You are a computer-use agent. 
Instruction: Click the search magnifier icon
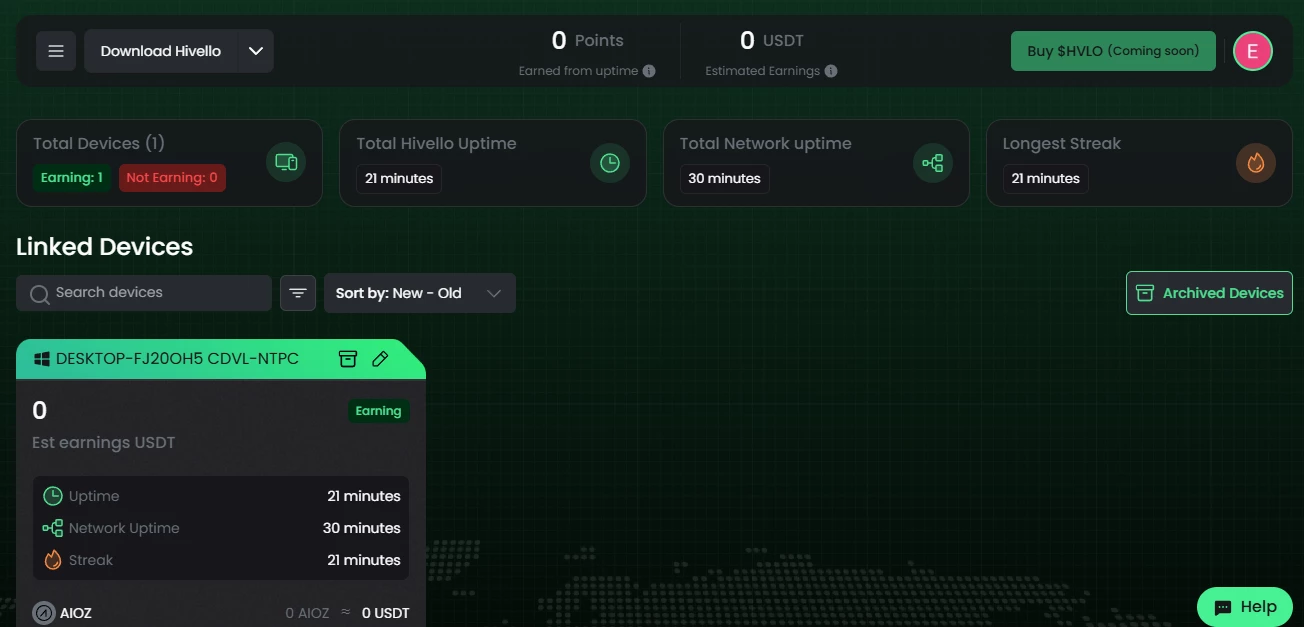(40, 294)
